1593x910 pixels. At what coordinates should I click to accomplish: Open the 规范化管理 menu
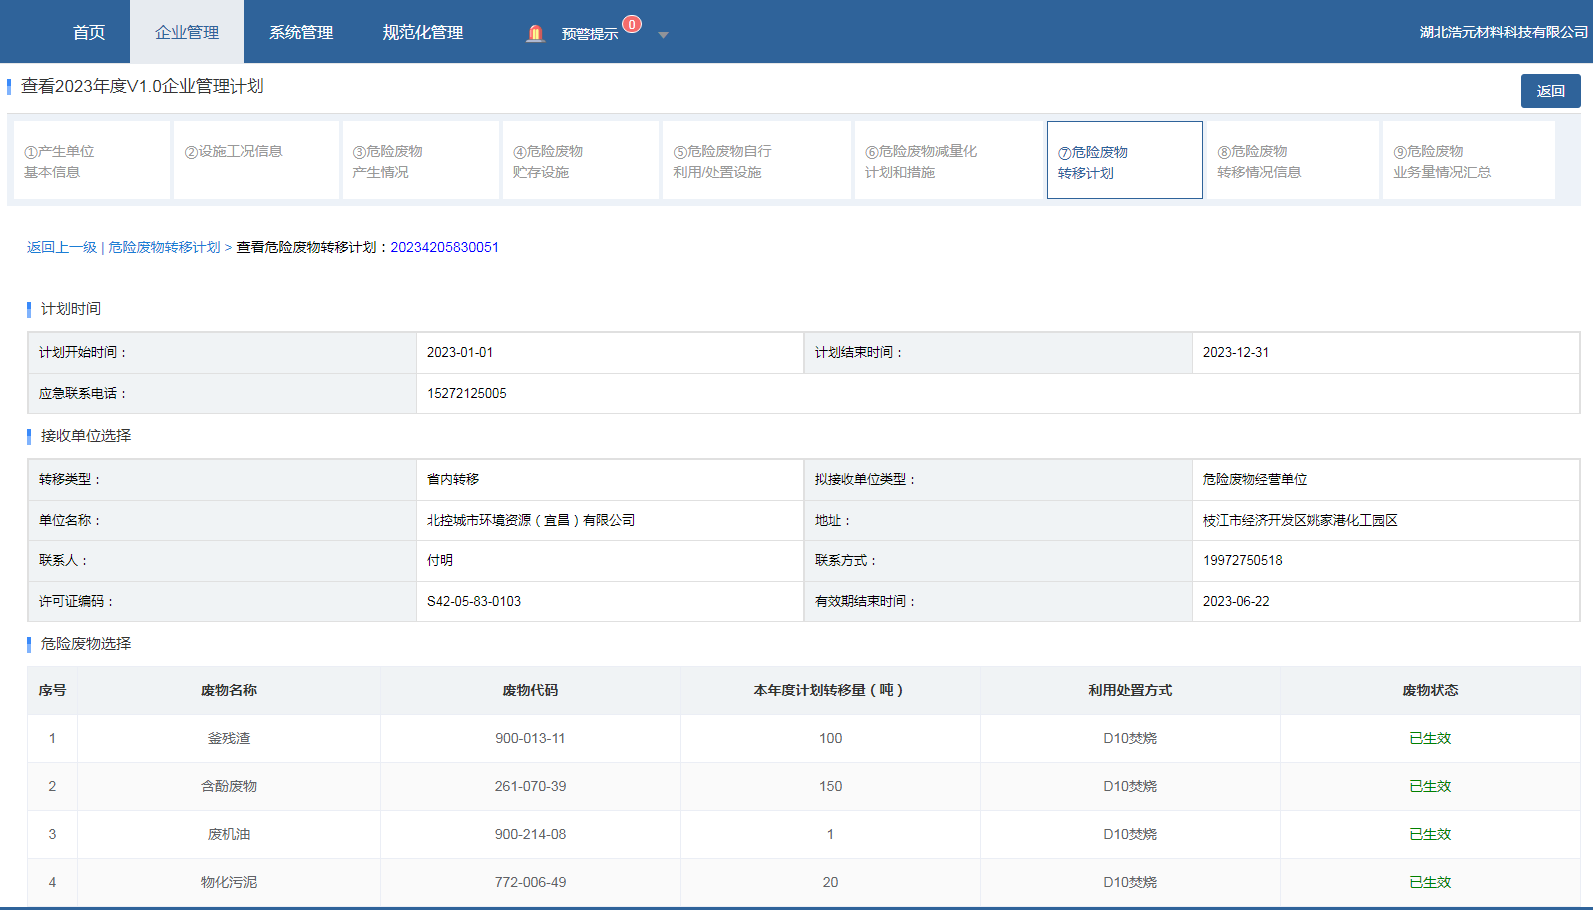pos(423,32)
